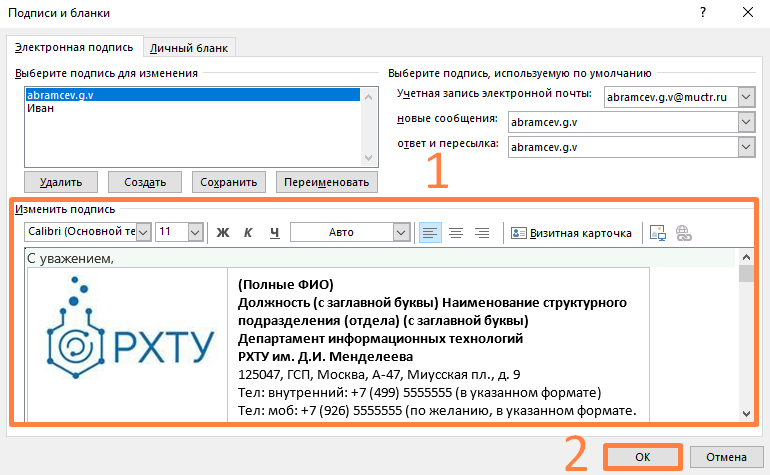Toggle italic formatting with the К button
The height and width of the screenshot is (475, 770).
248,232
